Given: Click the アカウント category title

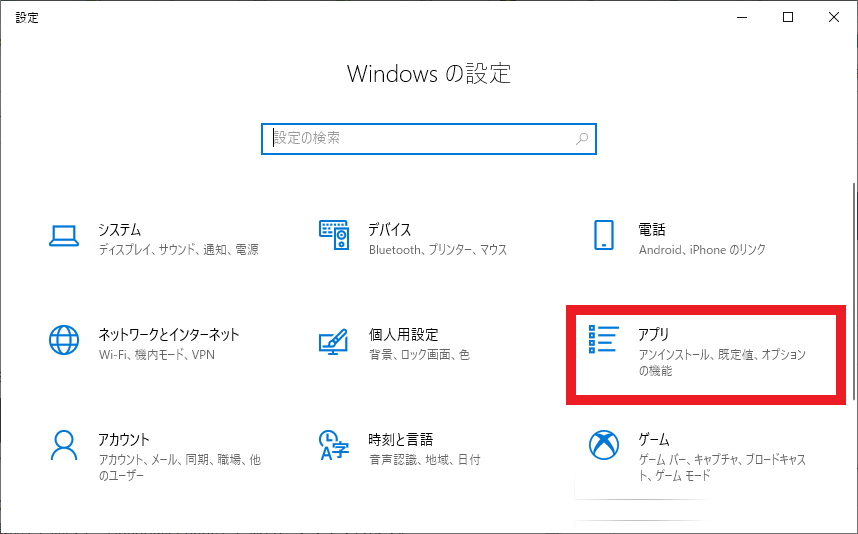Looking at the screenshot, I should point(124,439).
